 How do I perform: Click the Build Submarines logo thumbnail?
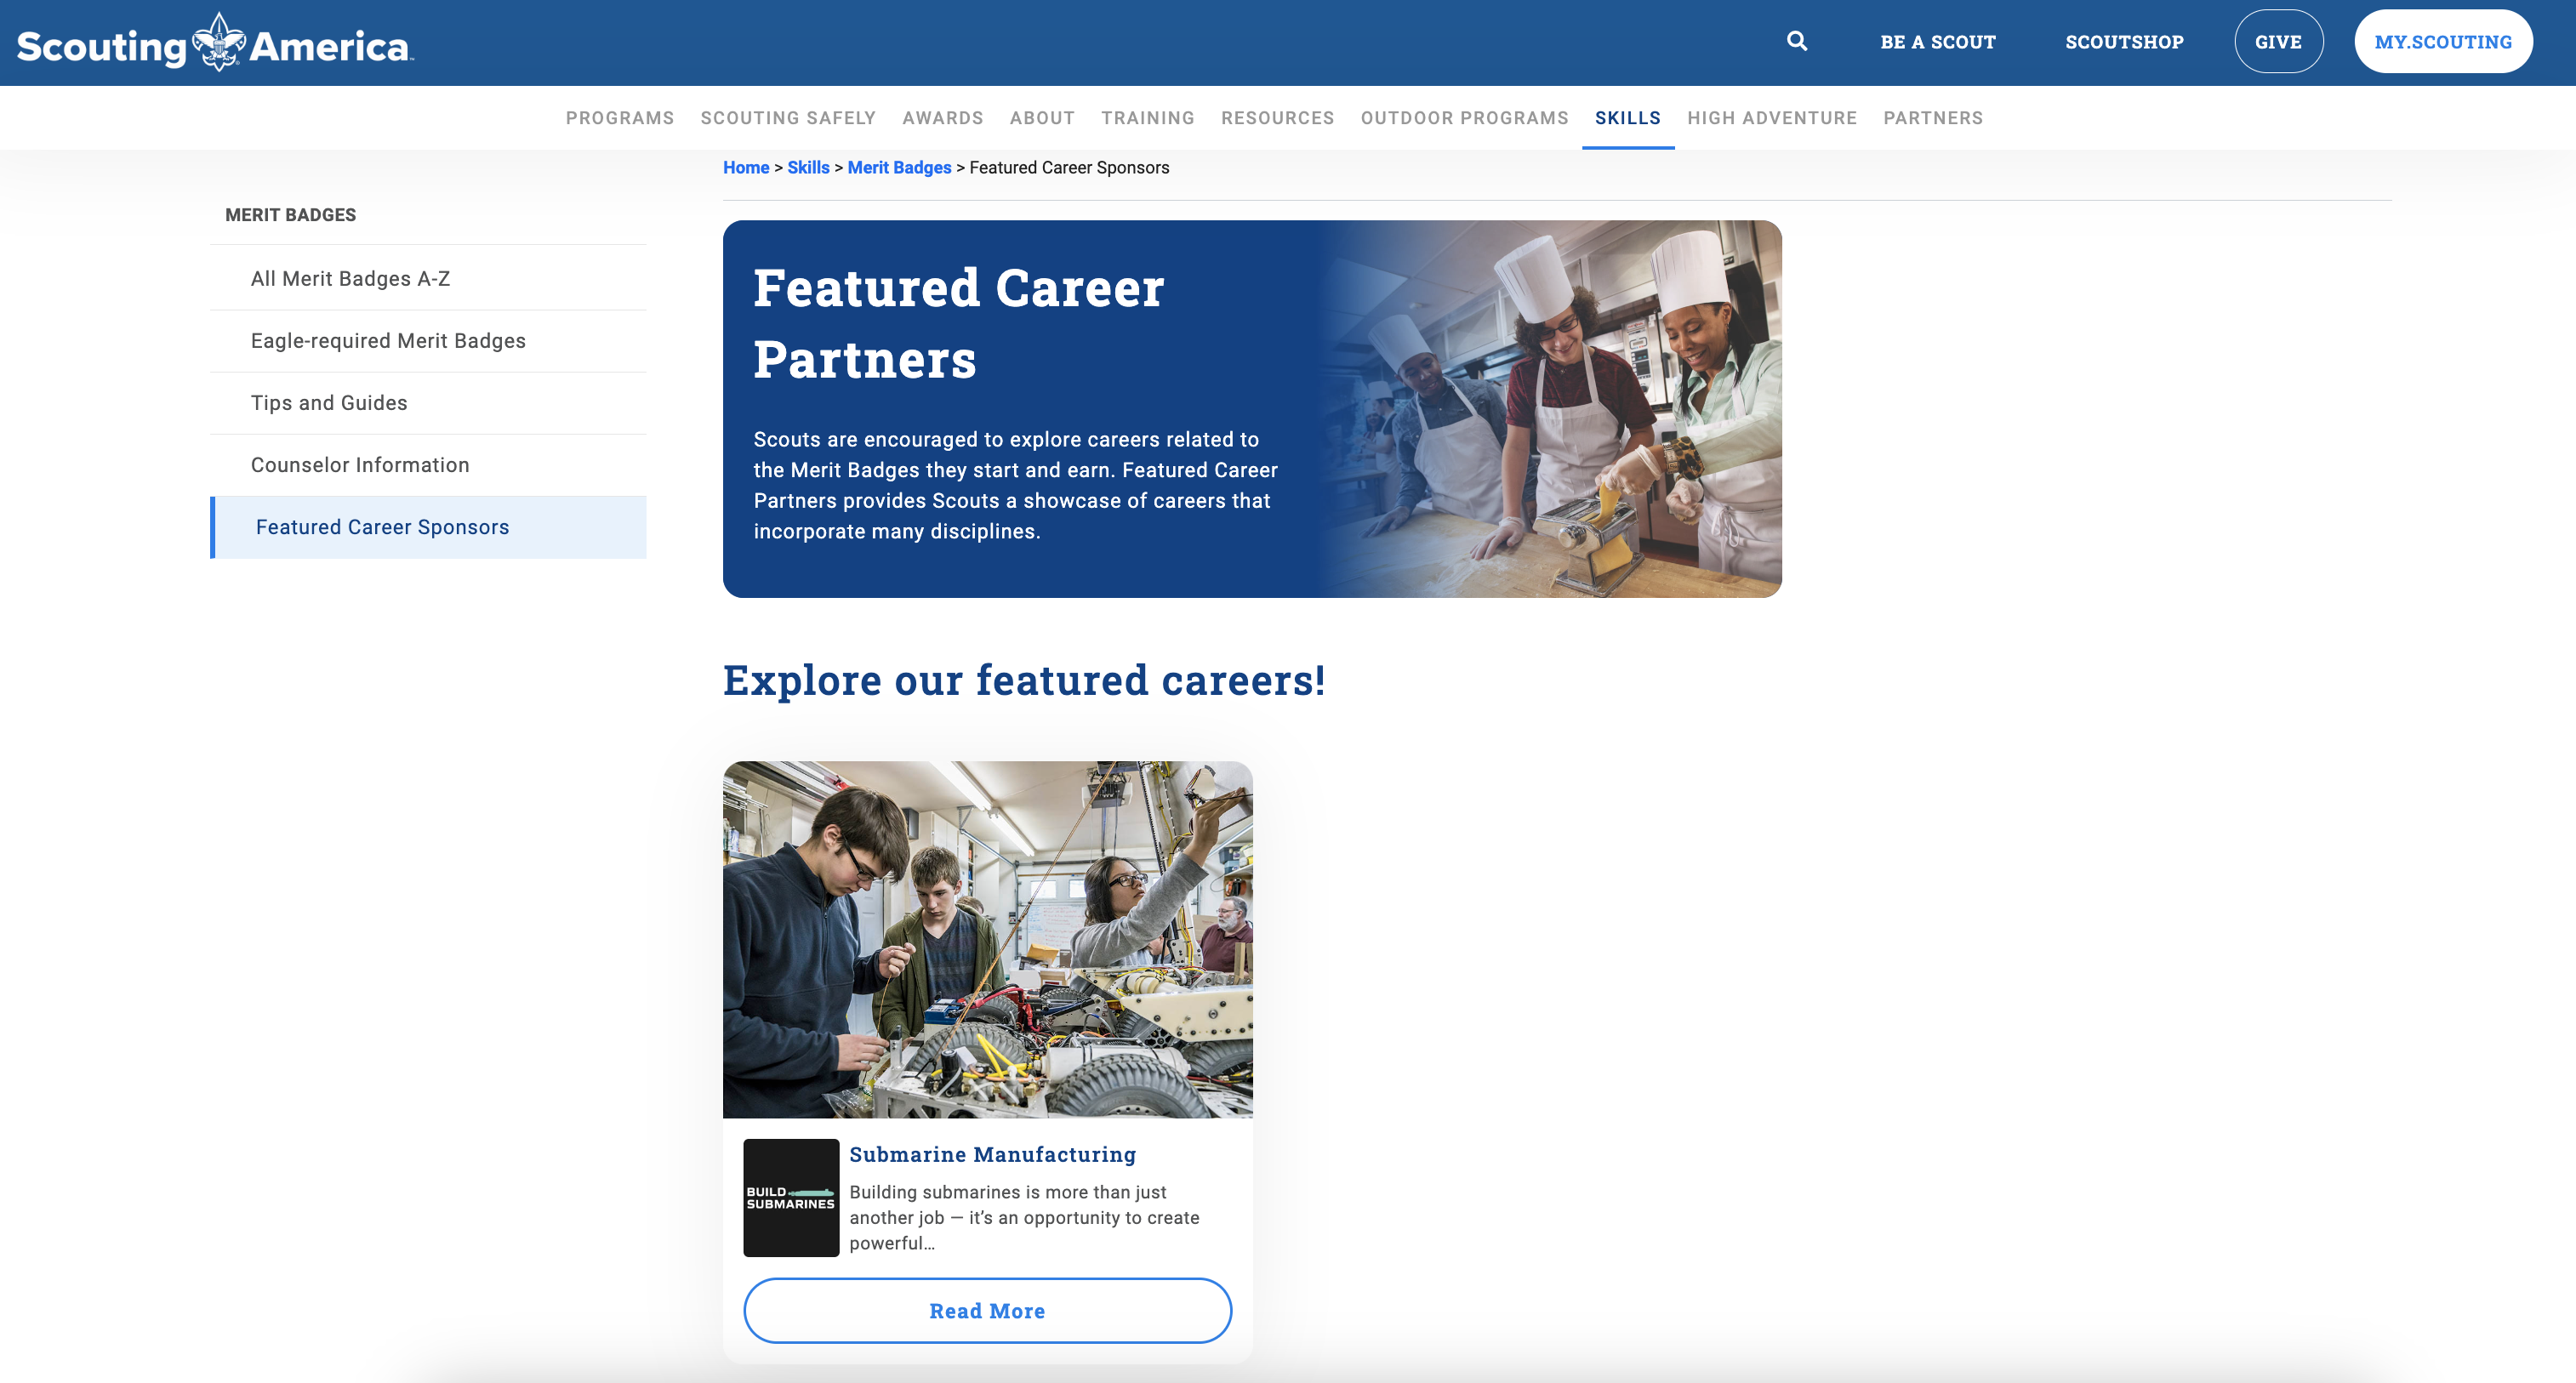tap(791, 1197)
